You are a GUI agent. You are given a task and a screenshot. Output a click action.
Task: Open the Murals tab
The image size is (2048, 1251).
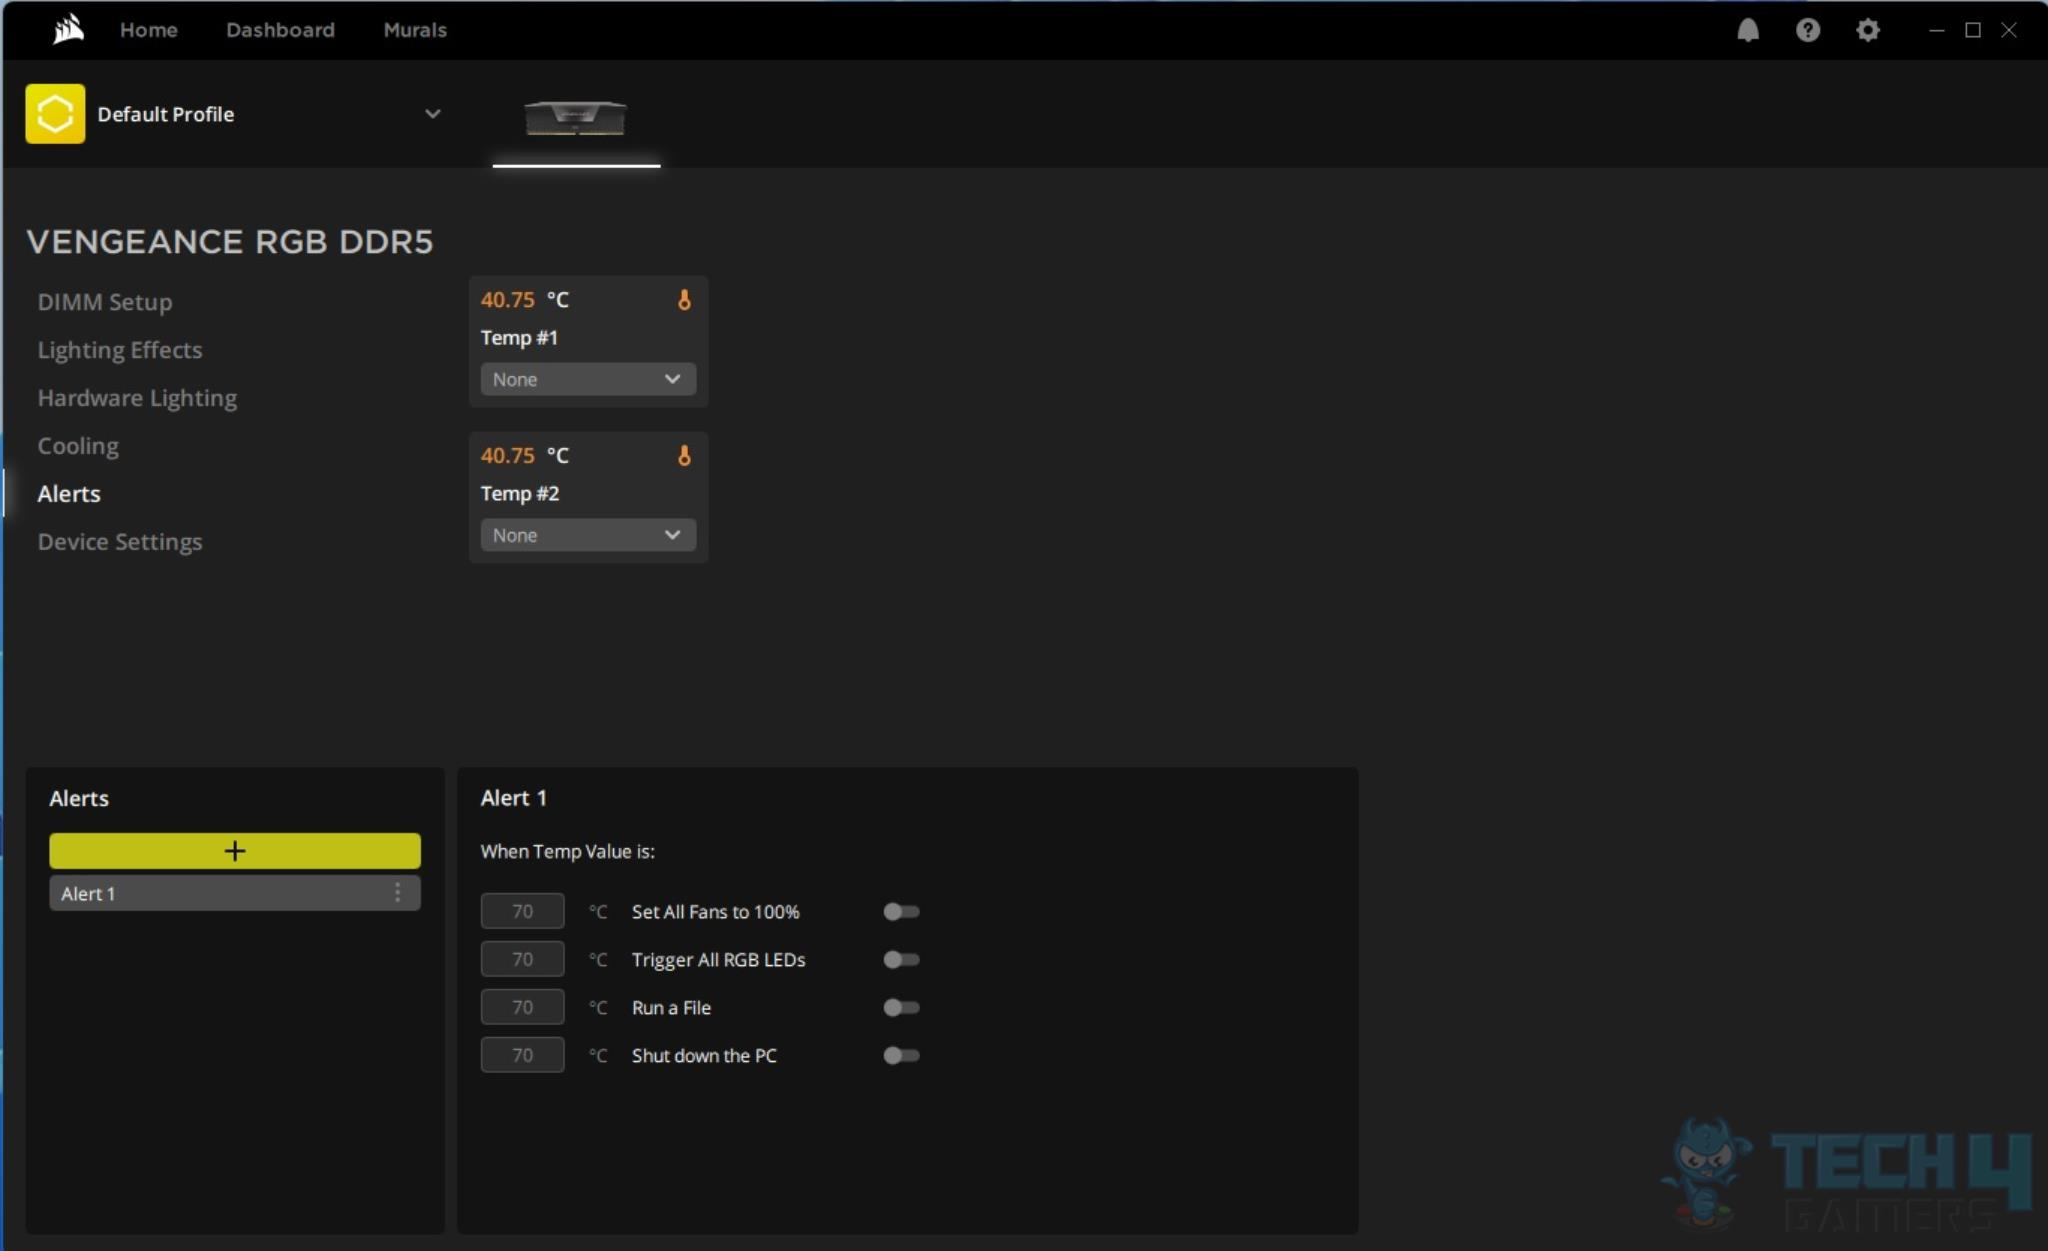415,30
